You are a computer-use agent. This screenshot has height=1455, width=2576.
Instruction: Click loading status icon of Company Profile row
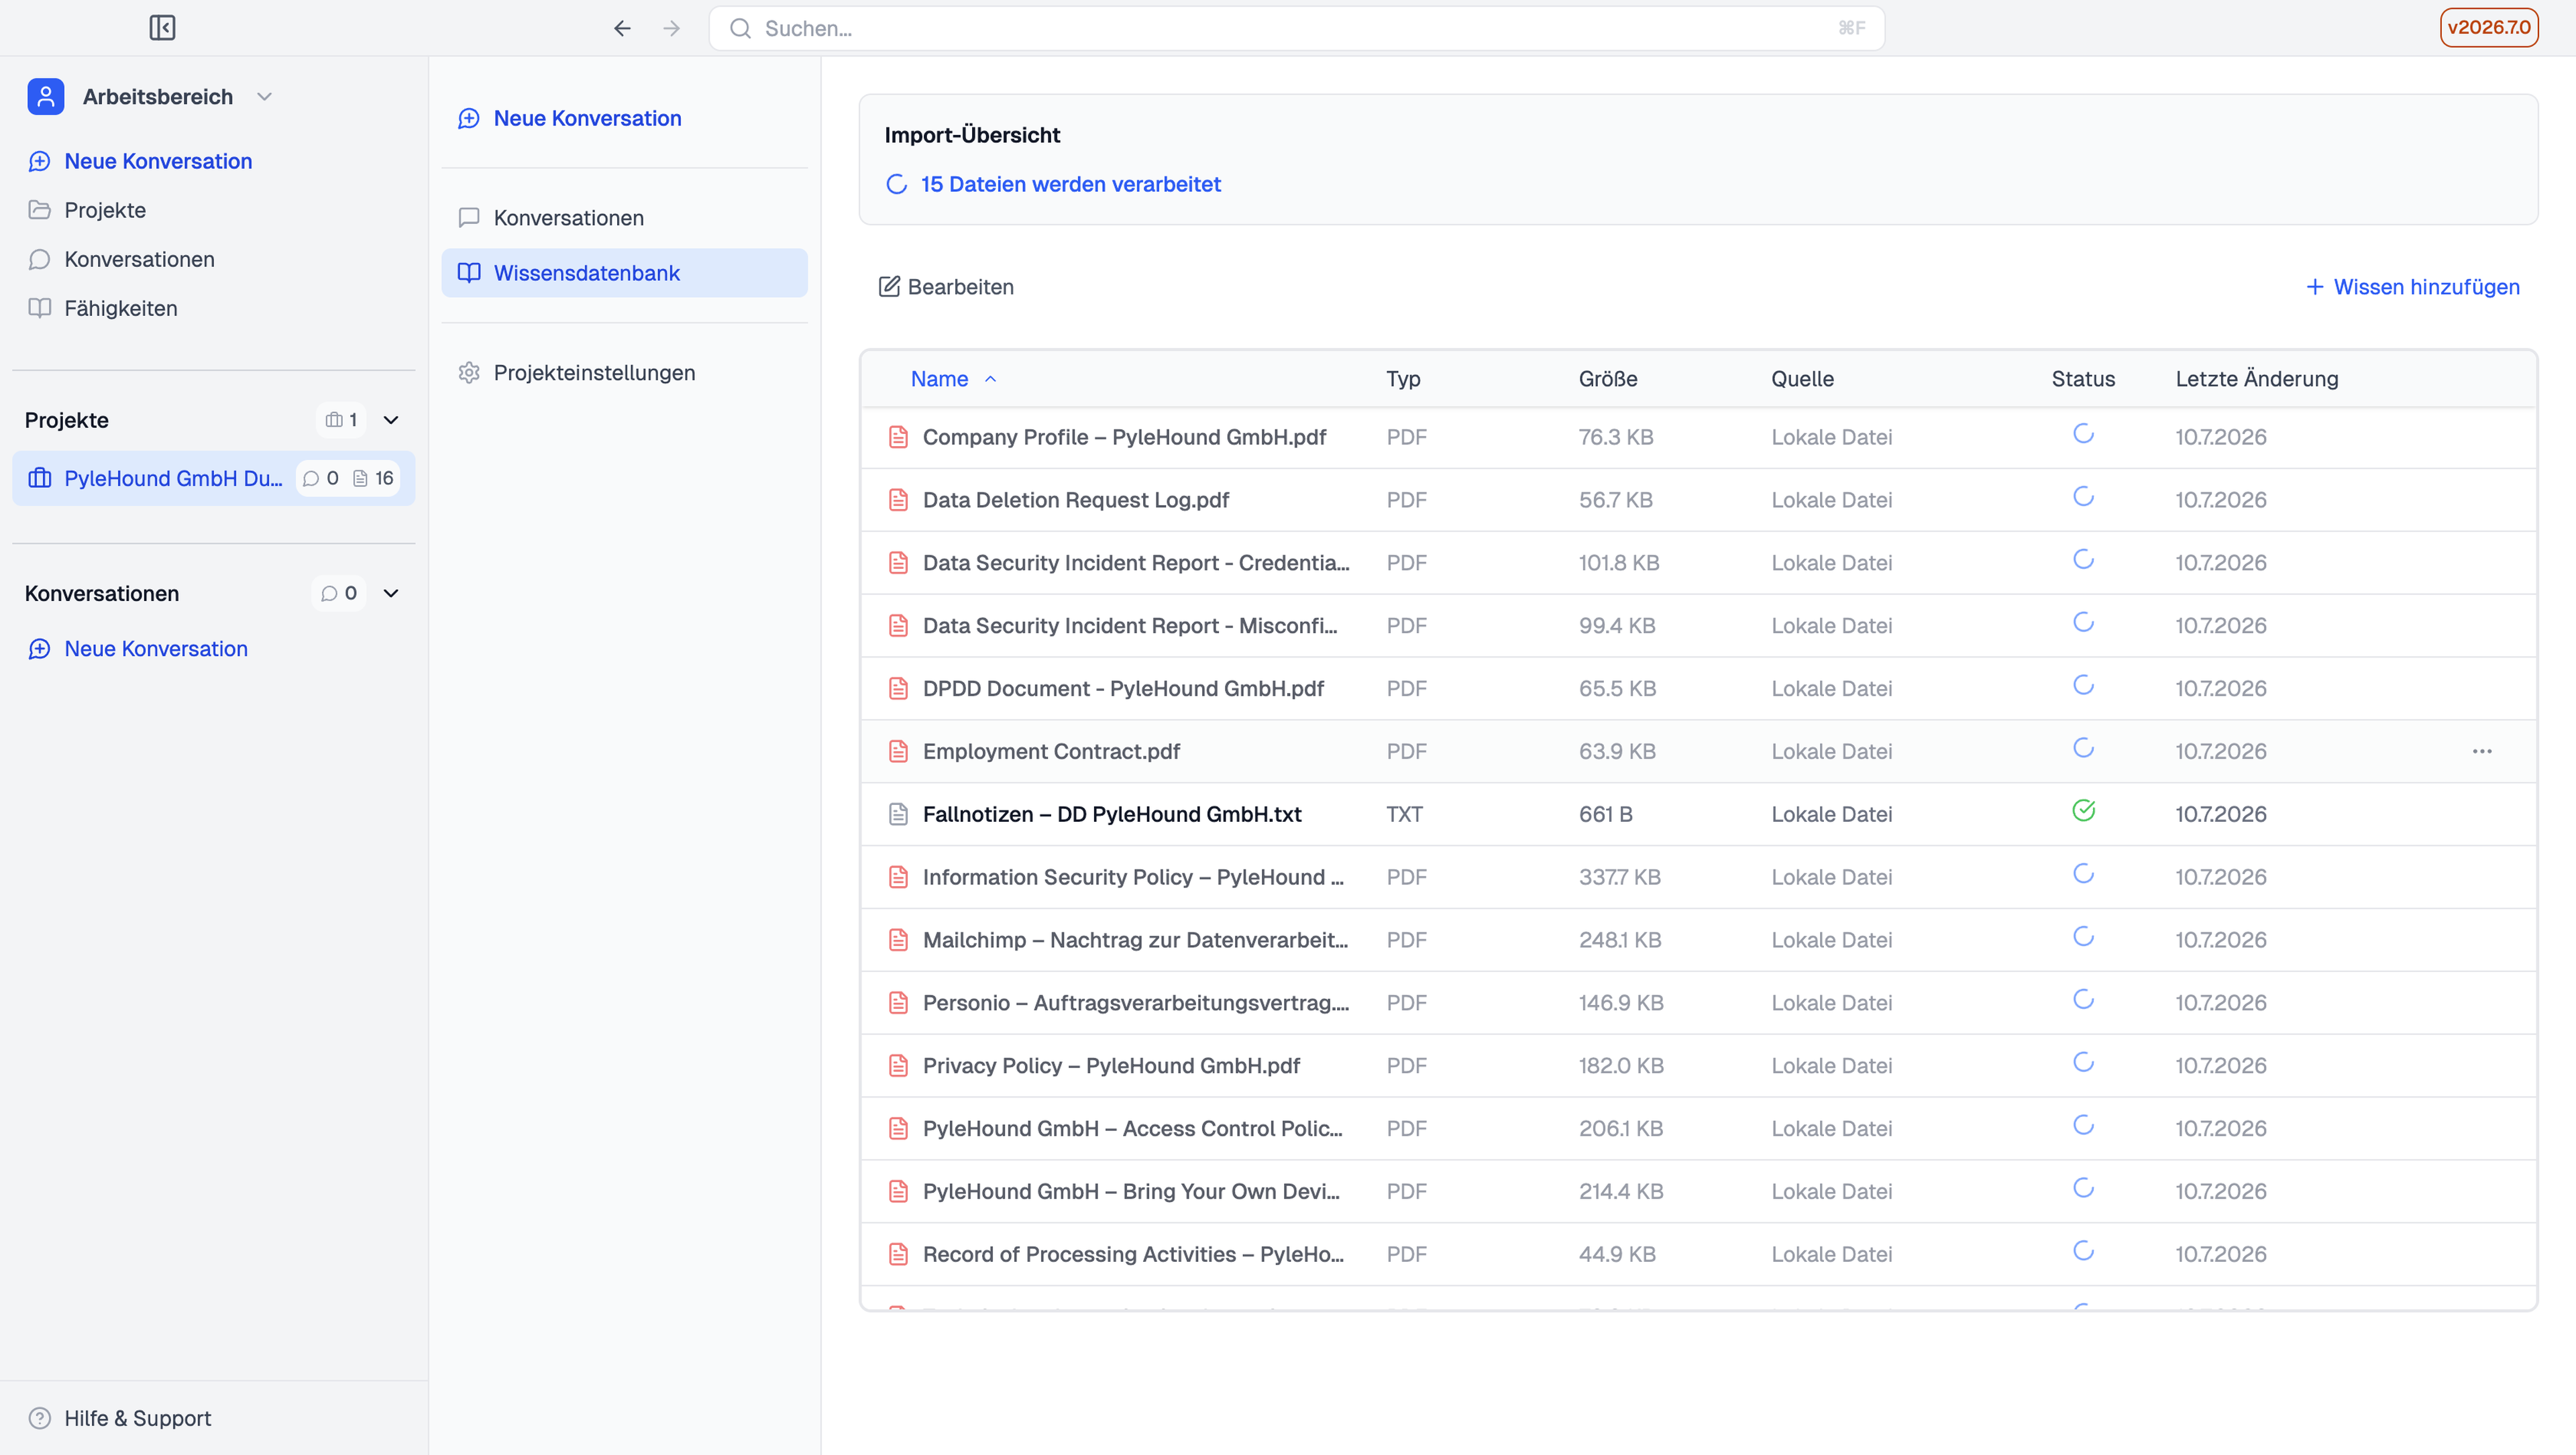[x=2083, y=434]
